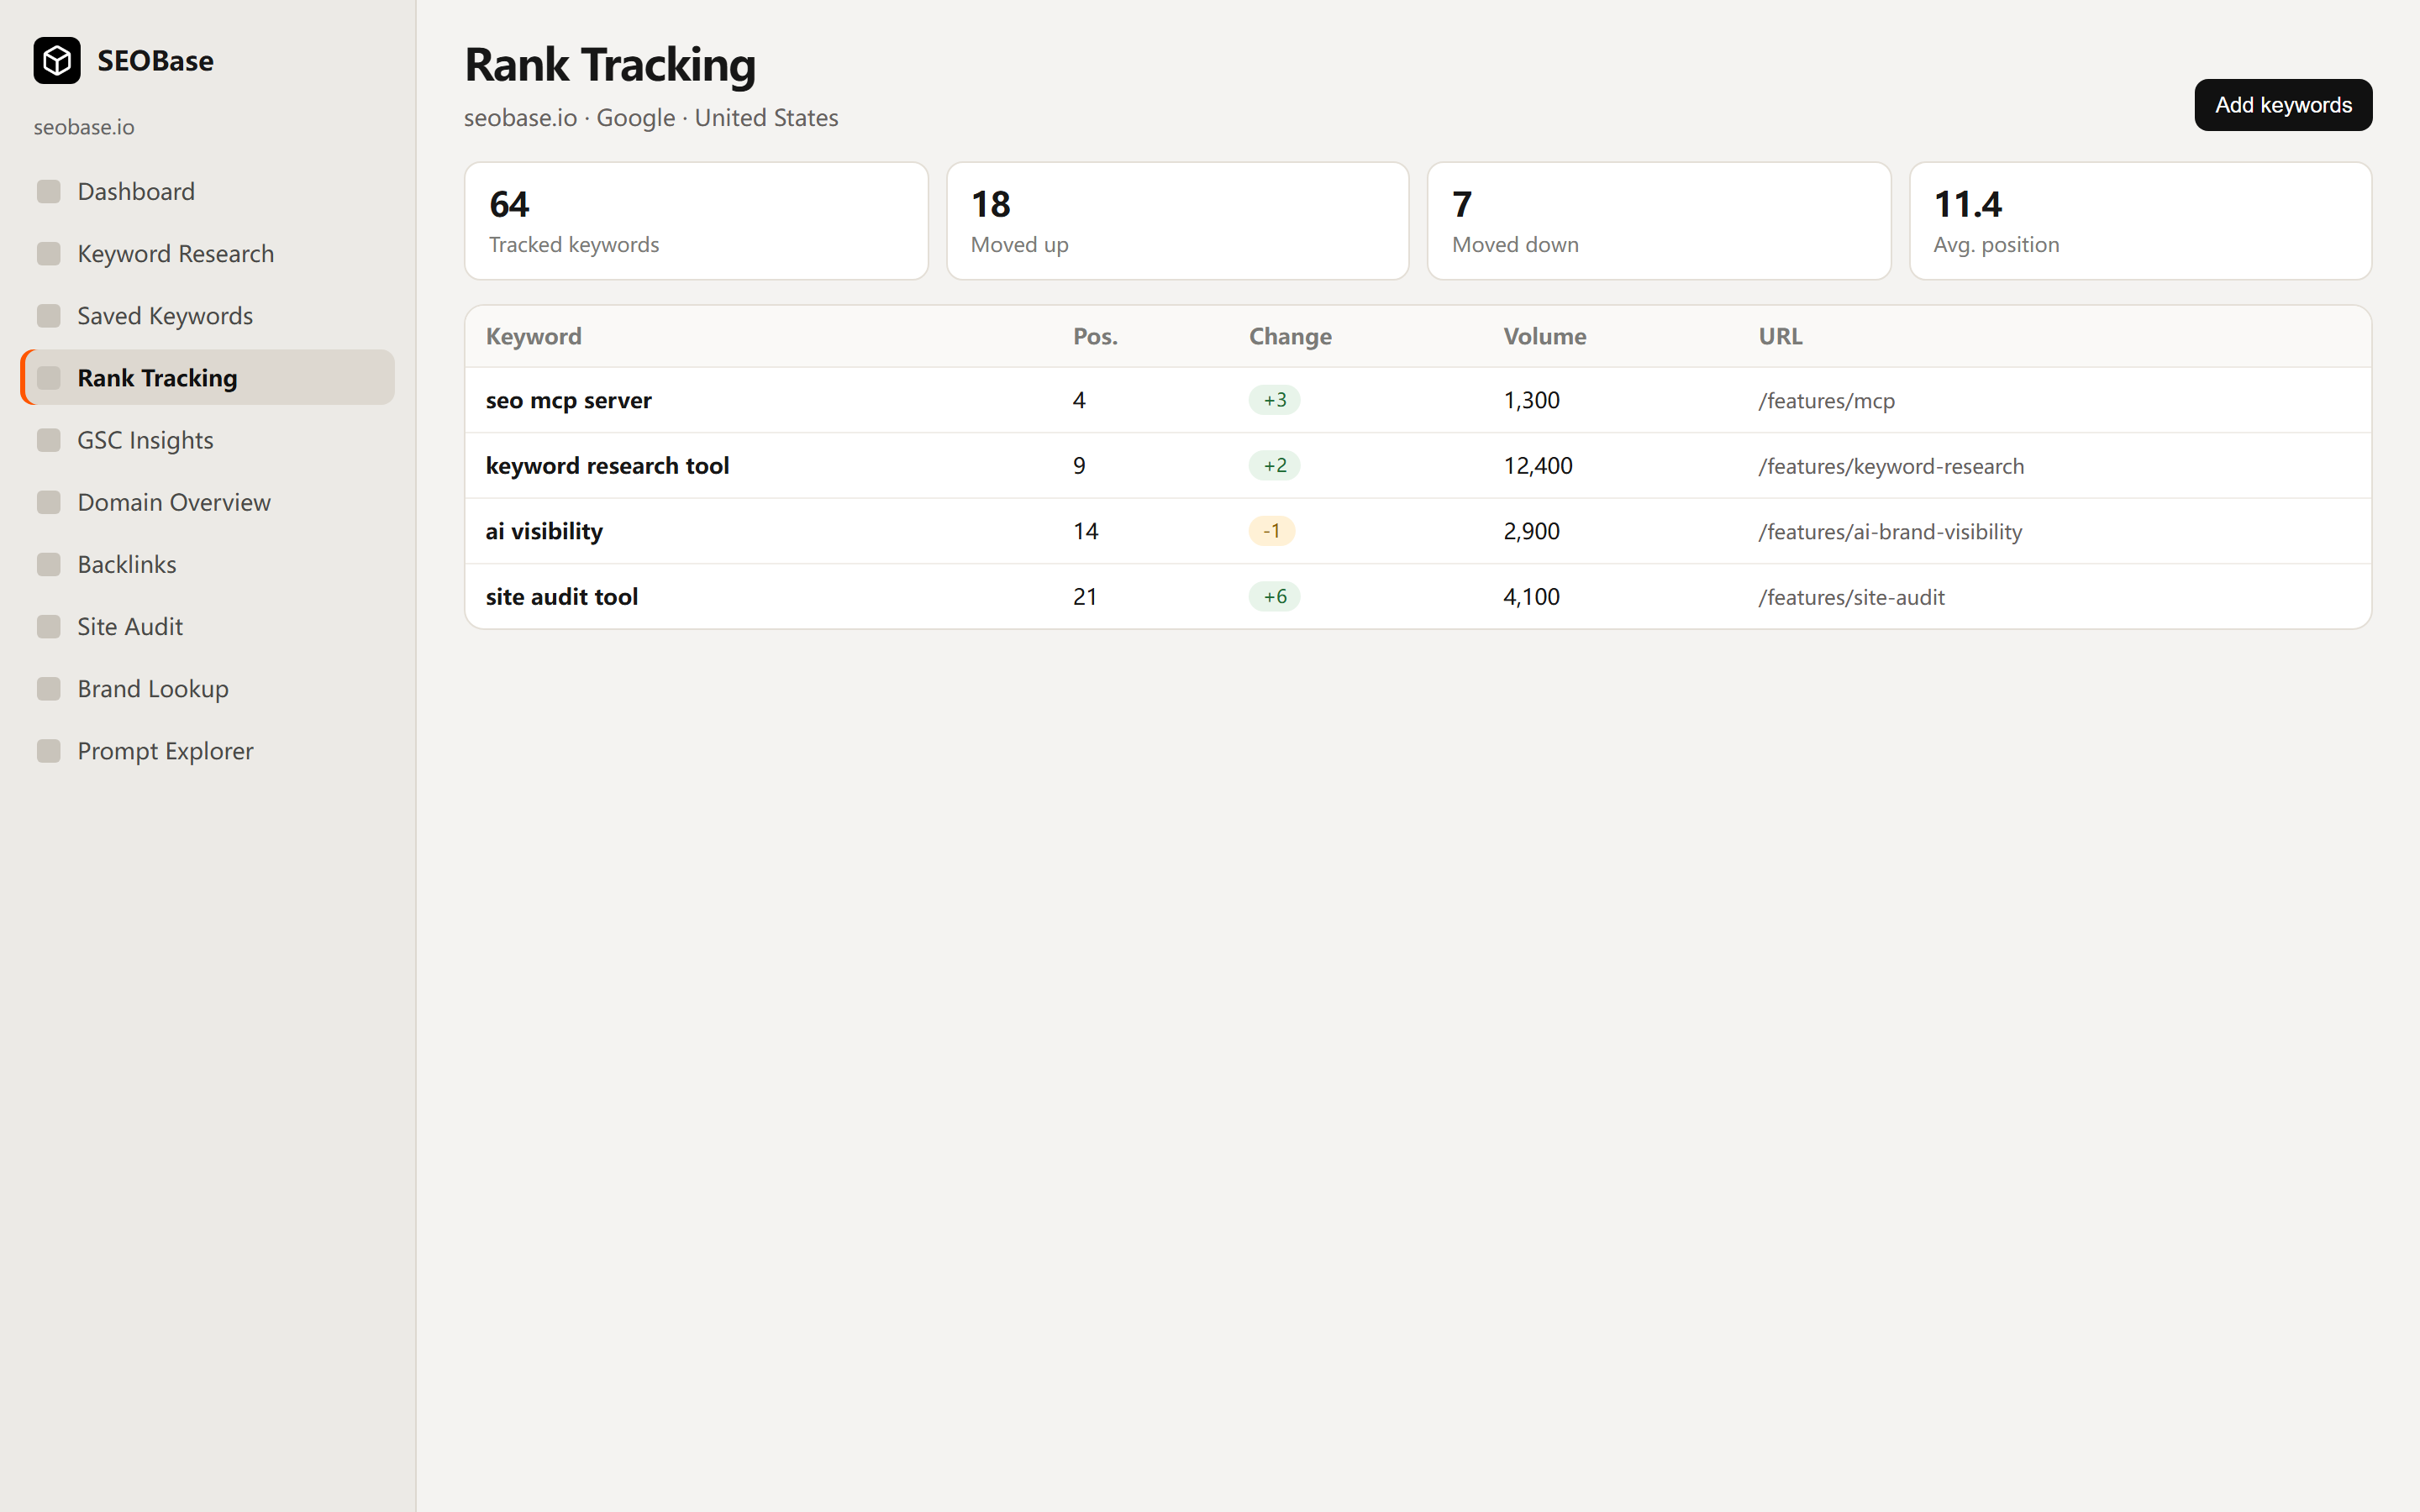The width and height of the screenshot is (2420, 1512).
Task: Select the 'seo mcp server' keyword
Action: [568, 400]
